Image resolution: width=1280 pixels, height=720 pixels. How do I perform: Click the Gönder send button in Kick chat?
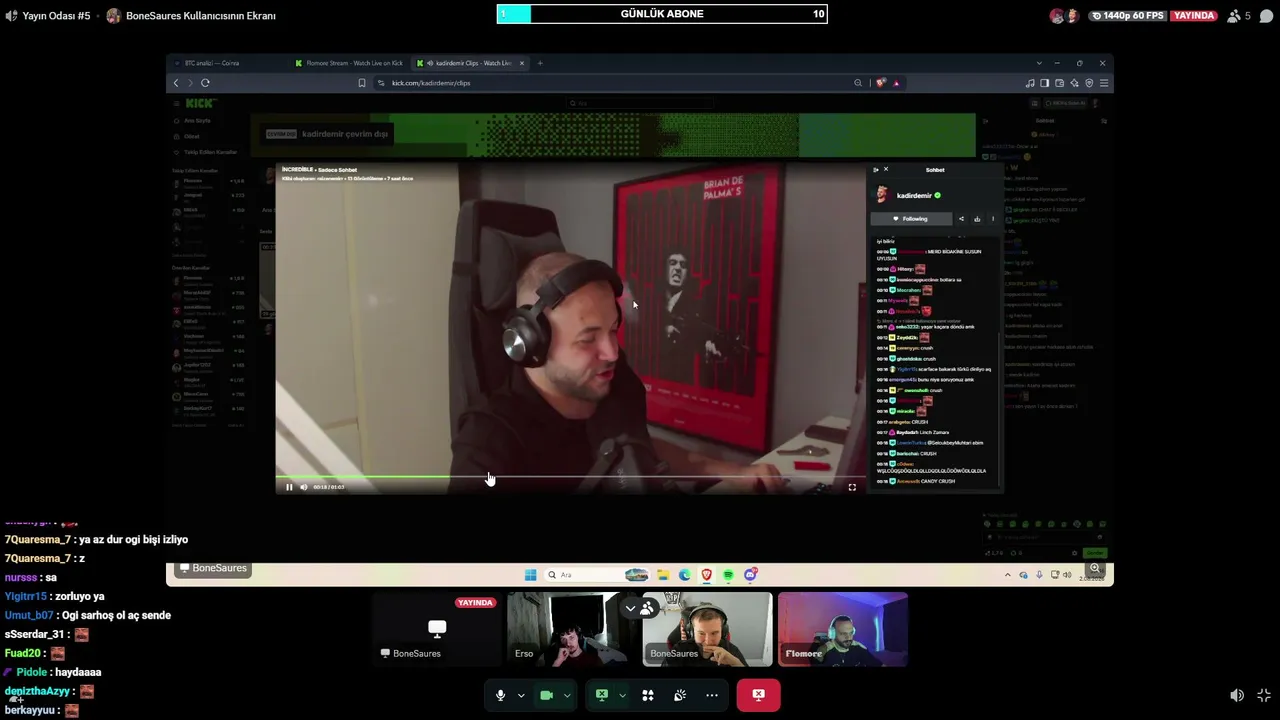pos(1095,553)
